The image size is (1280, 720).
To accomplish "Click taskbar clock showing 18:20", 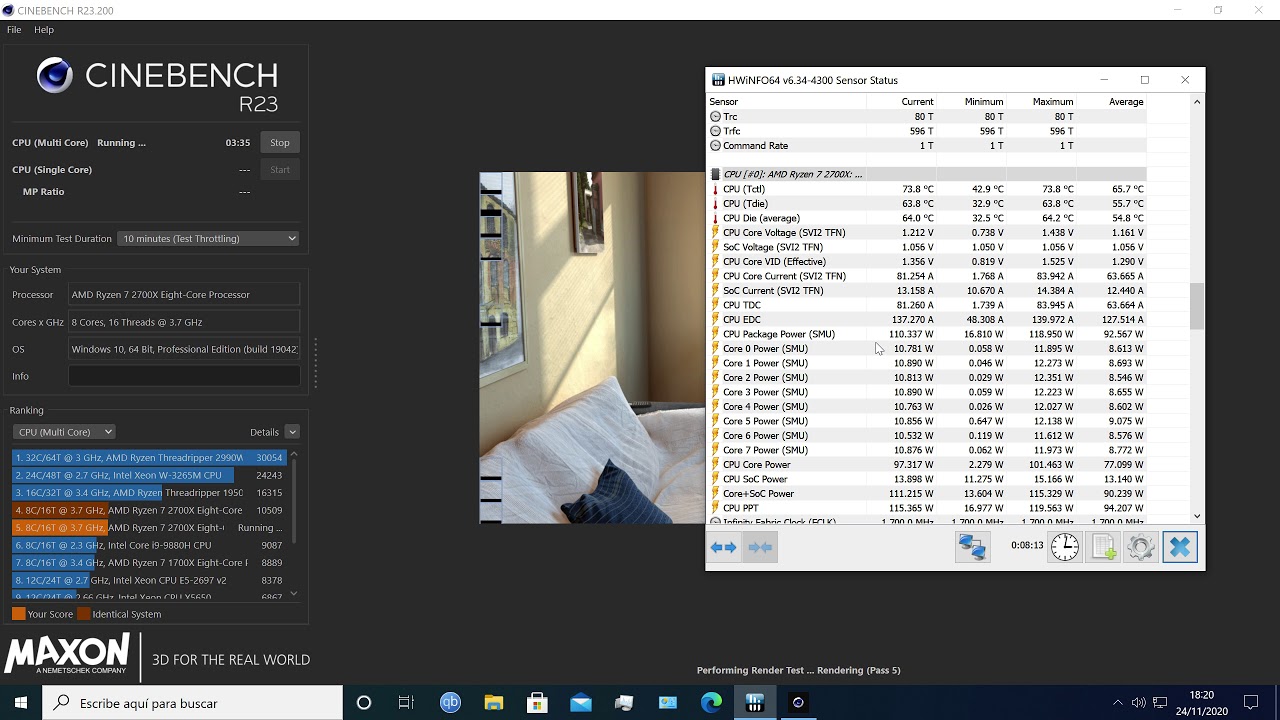I will tap(1202, 703).
